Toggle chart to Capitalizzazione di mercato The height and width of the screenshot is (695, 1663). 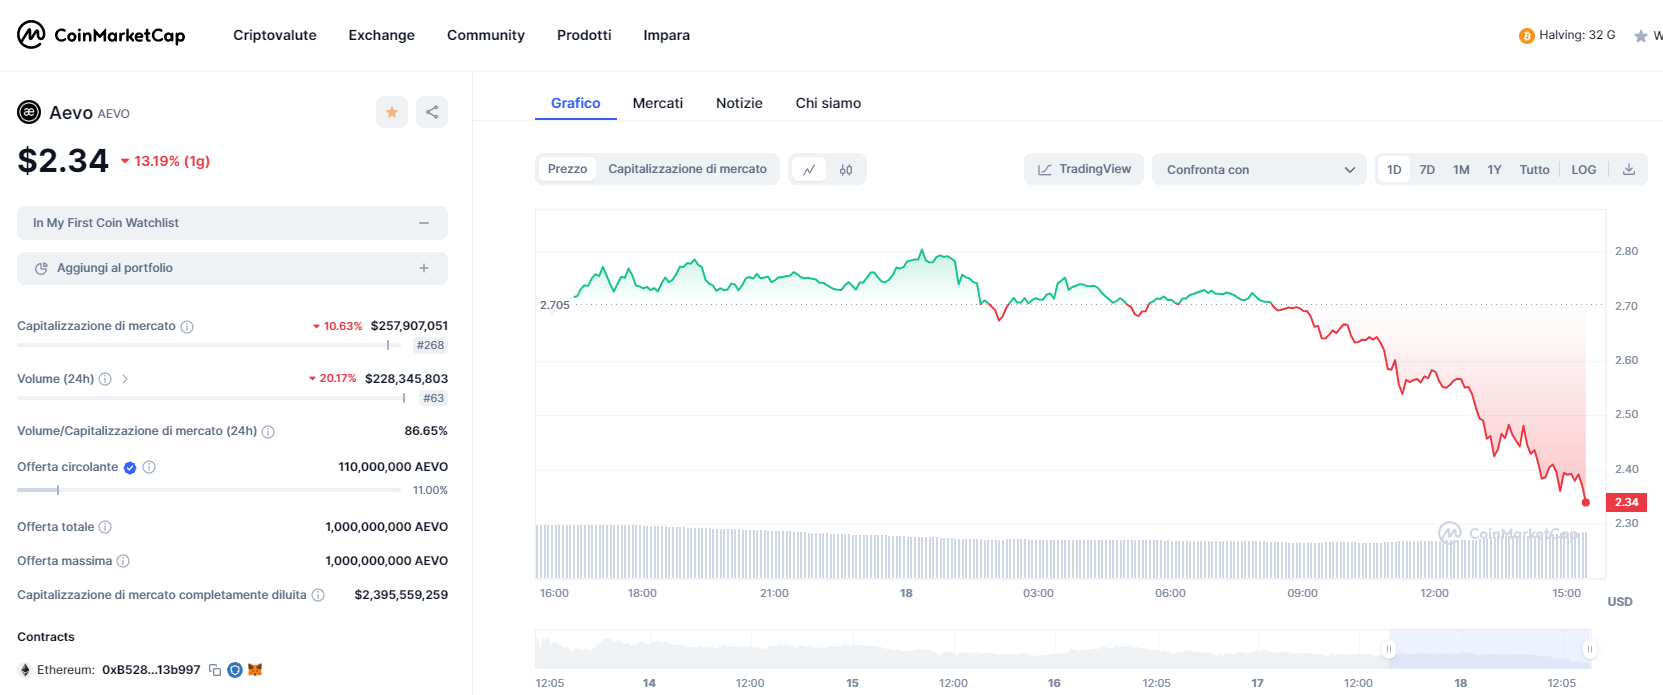pos(687,169)
